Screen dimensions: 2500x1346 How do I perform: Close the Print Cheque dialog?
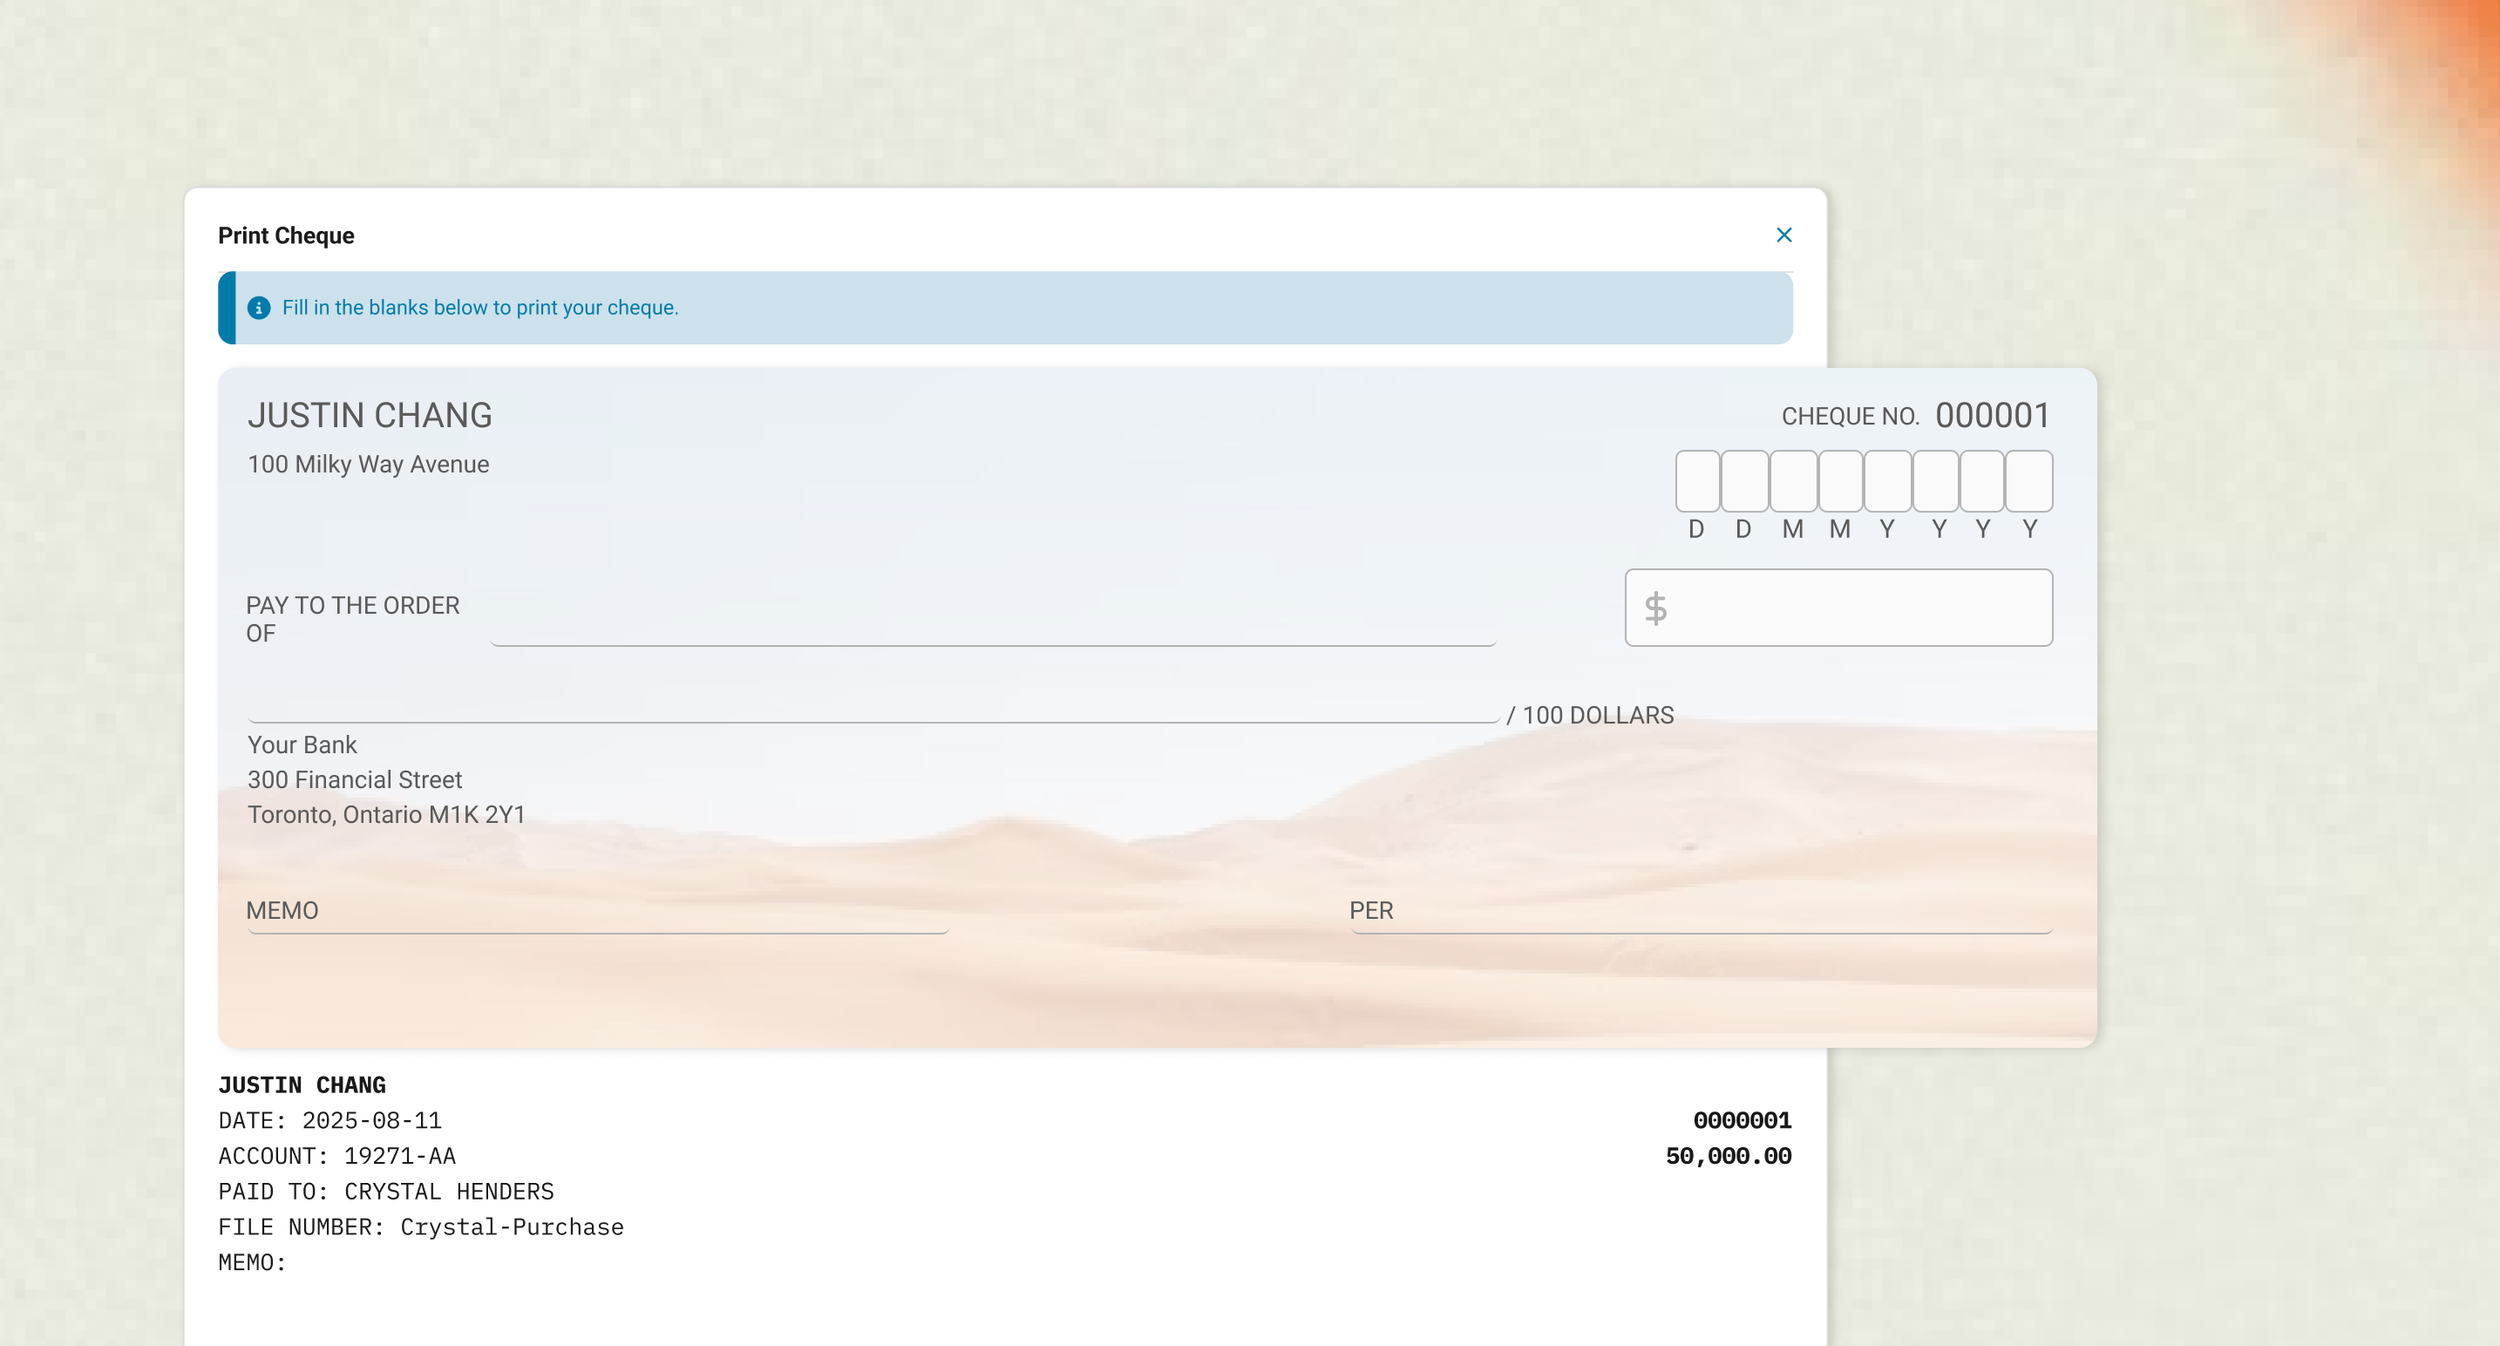pyautogui.click(x=1783, y=235)
